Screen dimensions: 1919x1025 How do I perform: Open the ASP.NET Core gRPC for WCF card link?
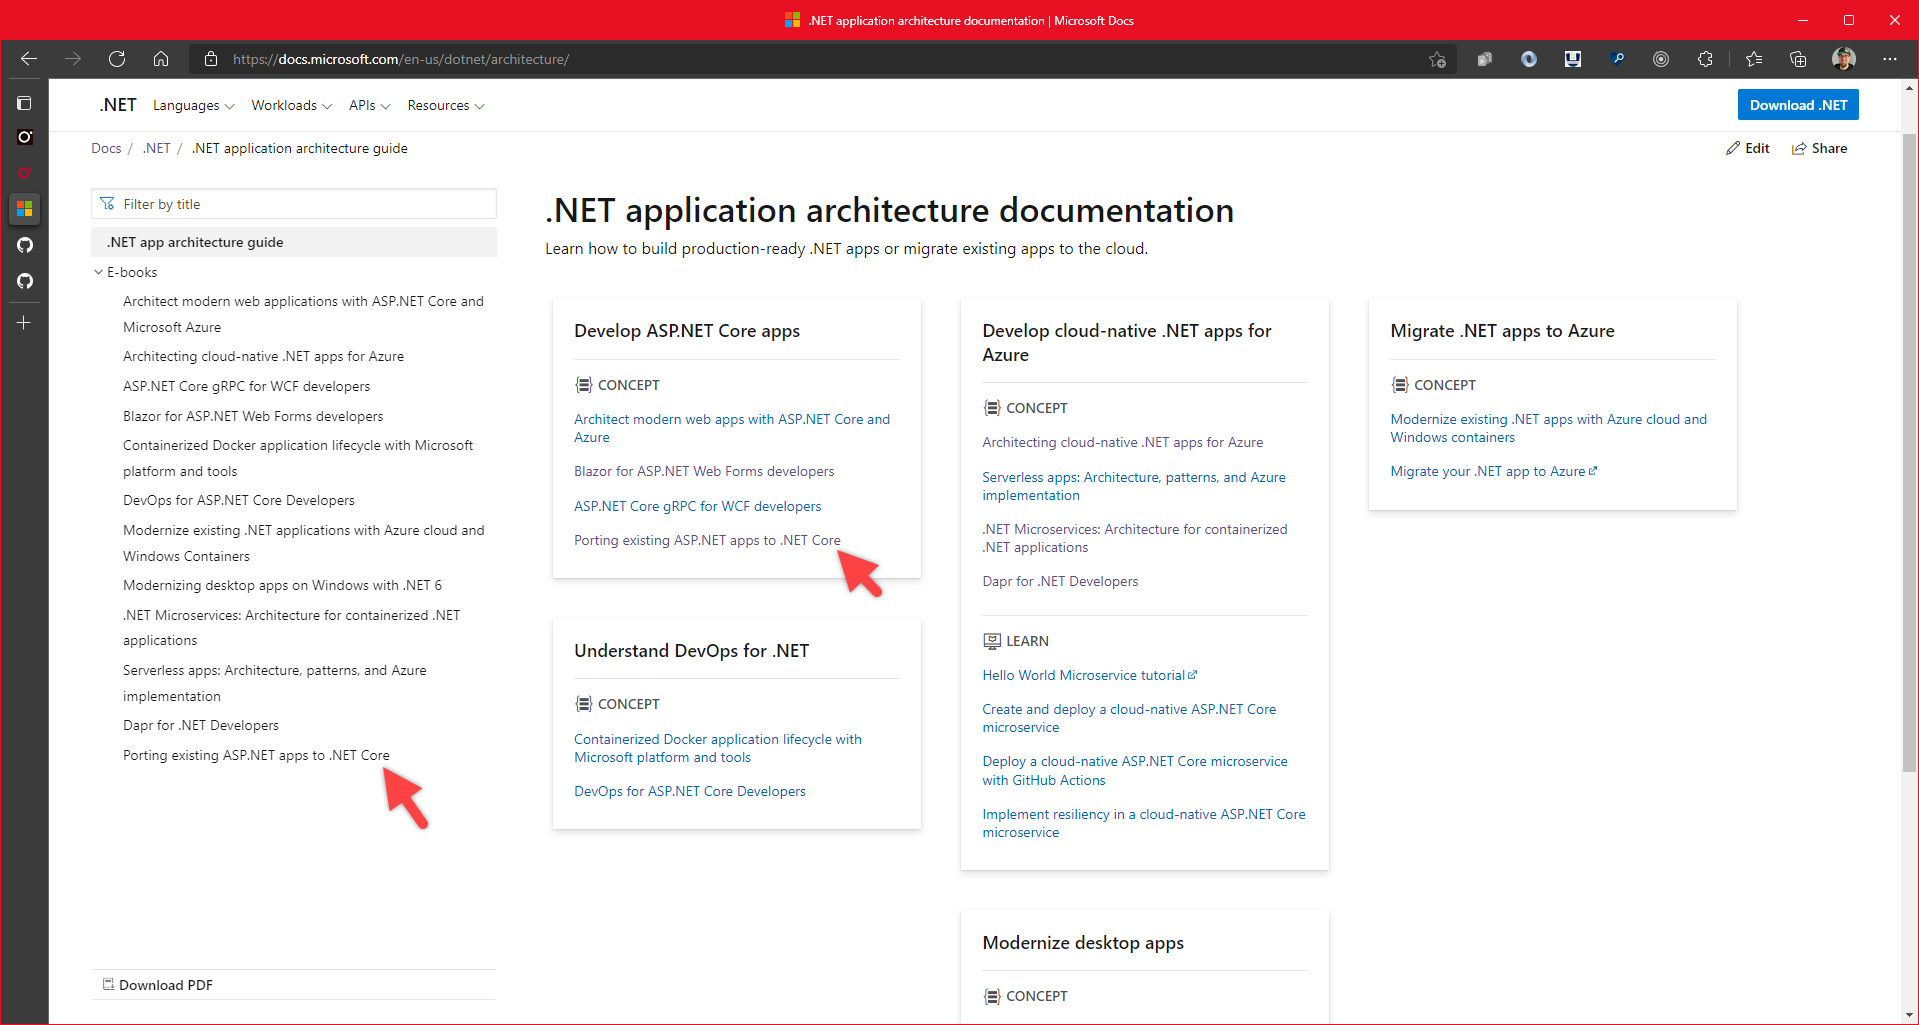(697, 506)
